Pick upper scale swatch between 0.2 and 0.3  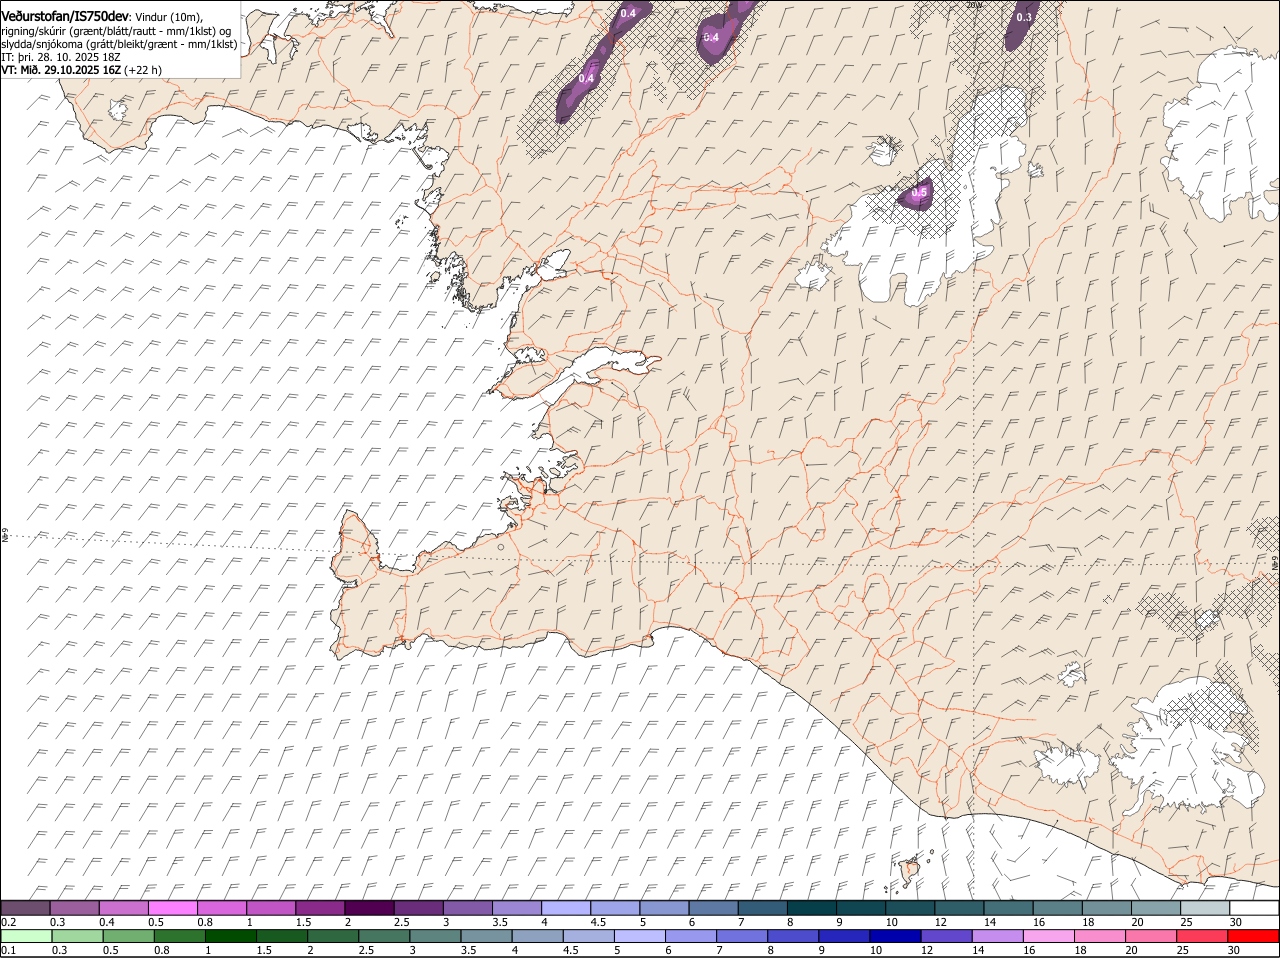point(25,908)
